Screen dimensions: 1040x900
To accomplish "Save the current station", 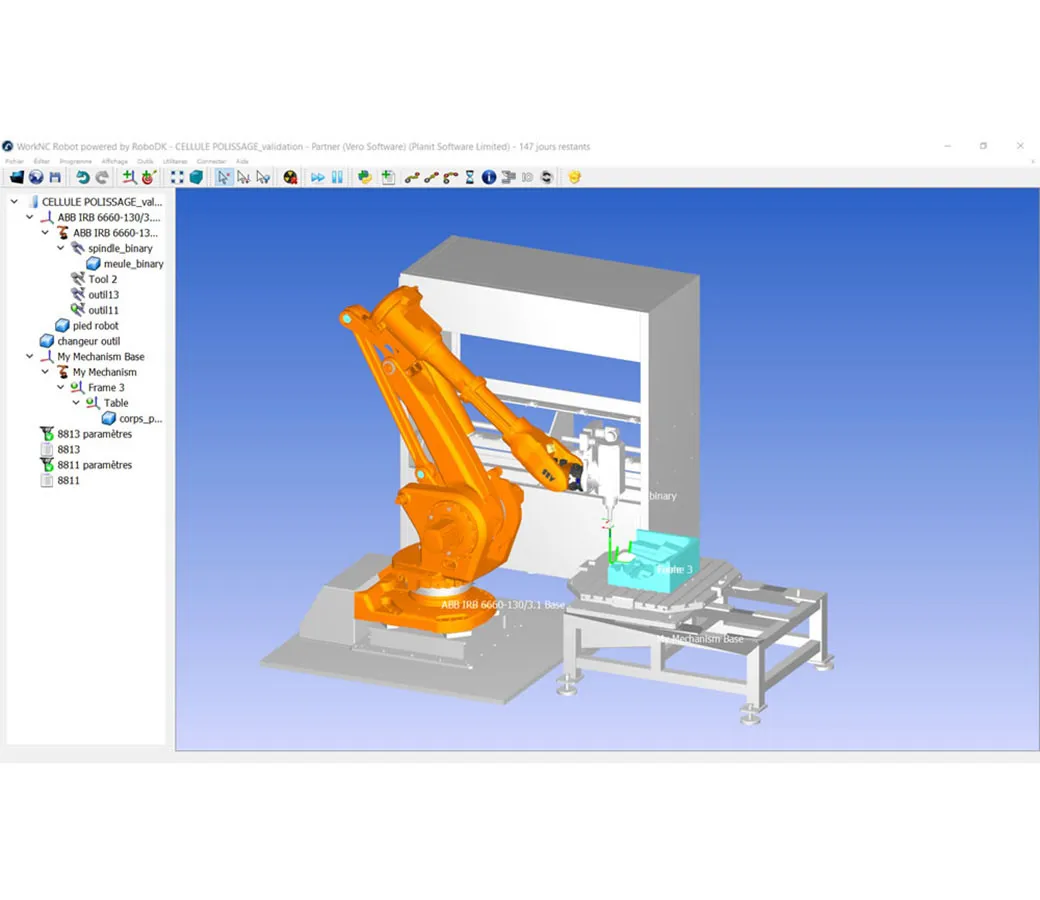I will 55,177.
